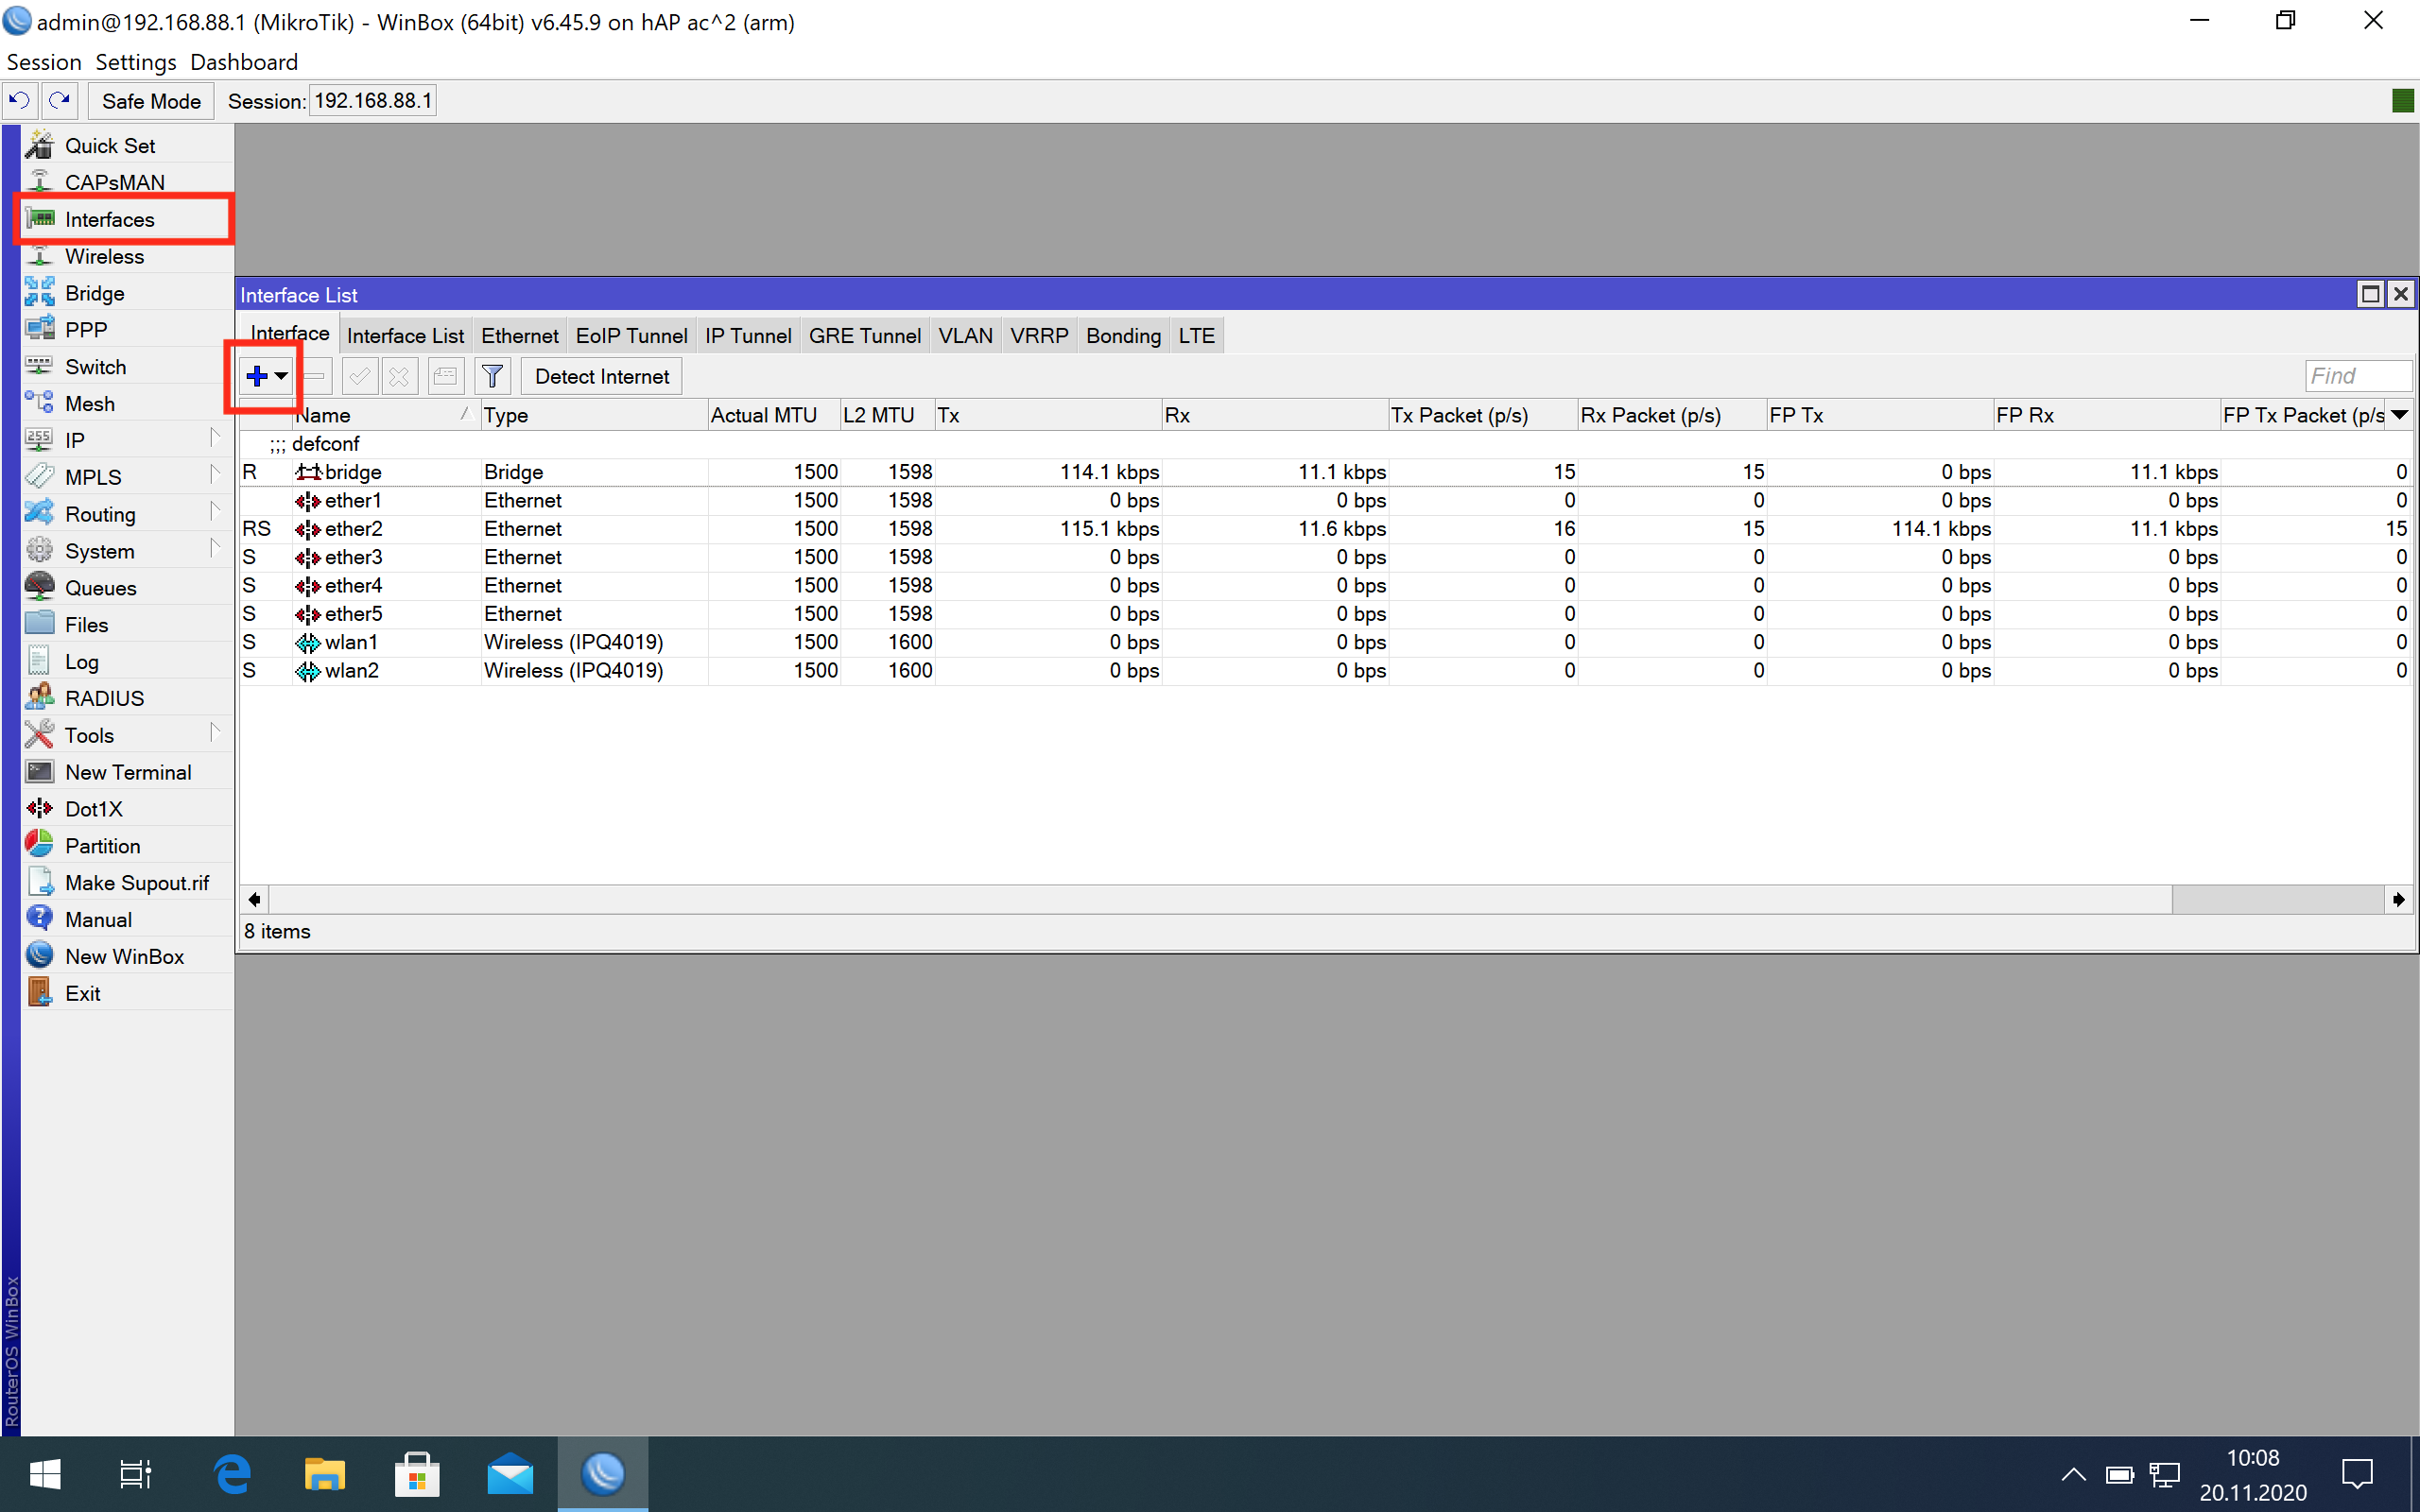Click the blue plus add interface icon
The height and width of the screenshot is (1512, 2420).
pyautogui.click(x=256, y=376)
